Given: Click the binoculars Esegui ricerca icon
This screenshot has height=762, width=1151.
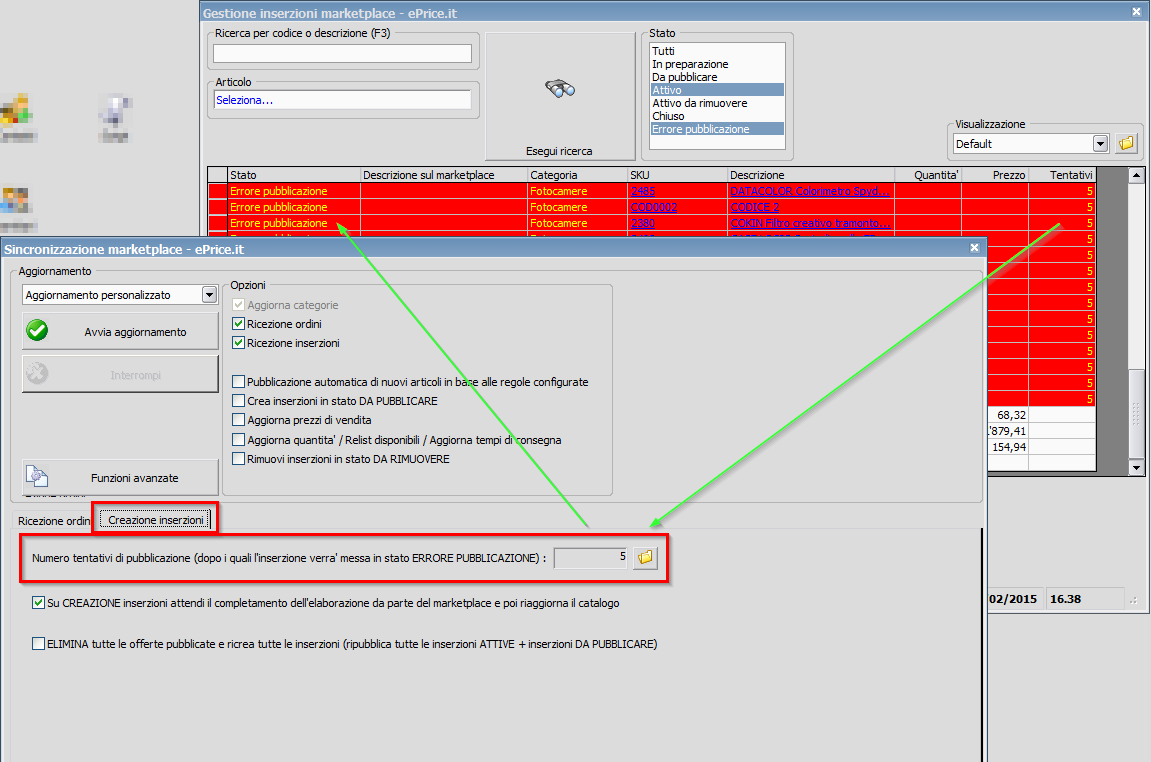Looking at the screenshot, I should (560, 89).
